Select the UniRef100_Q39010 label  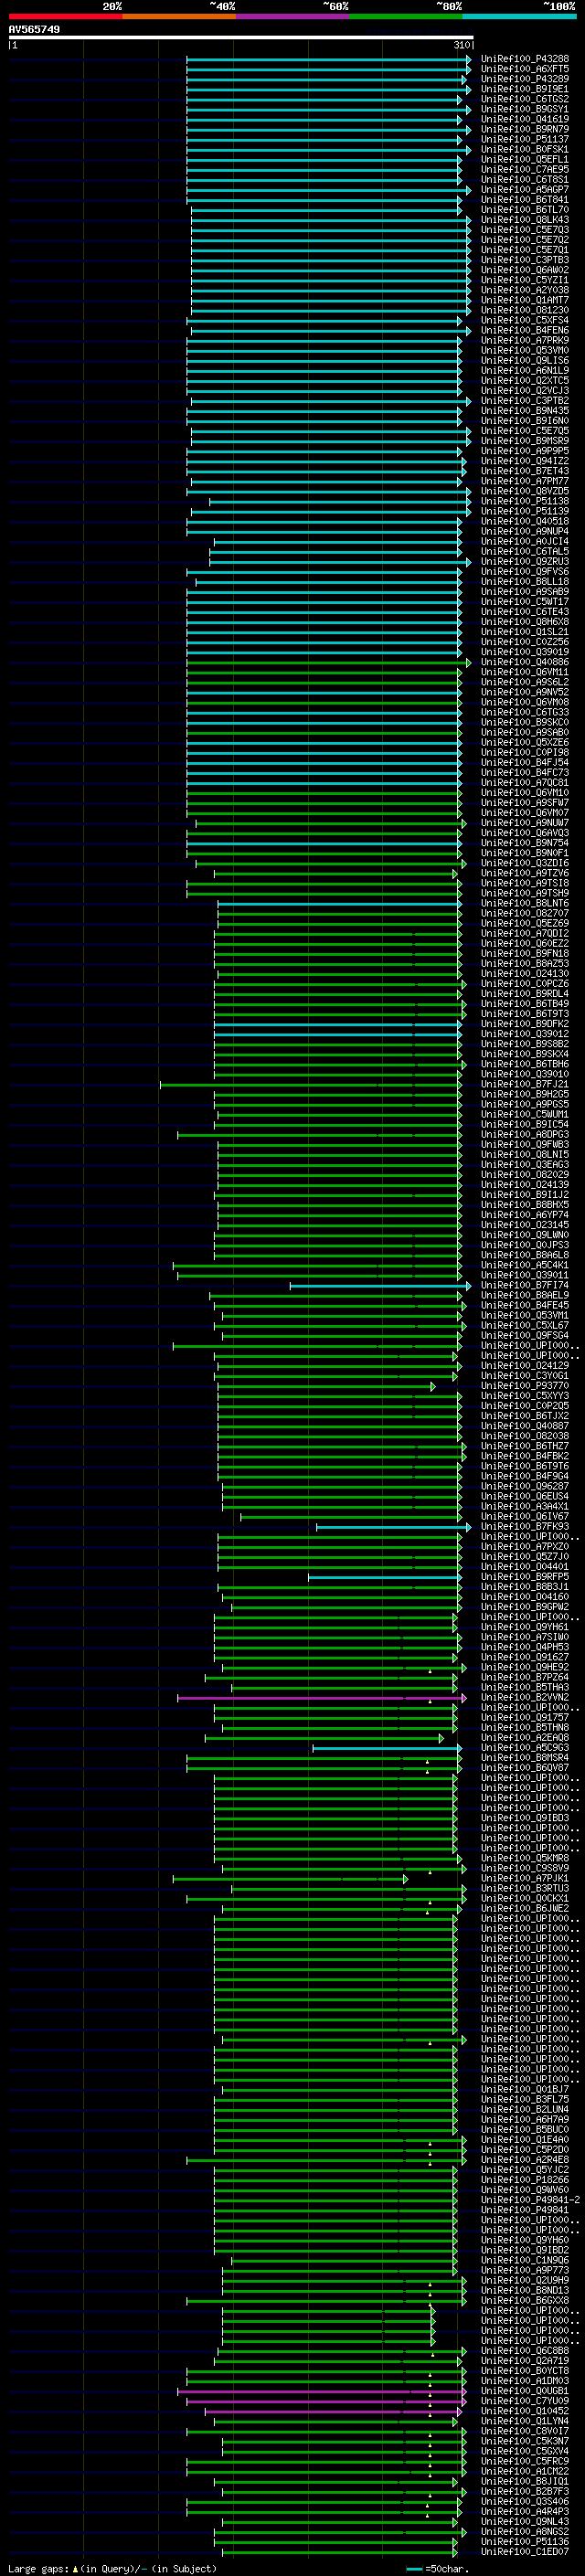tap(525, 1074)
